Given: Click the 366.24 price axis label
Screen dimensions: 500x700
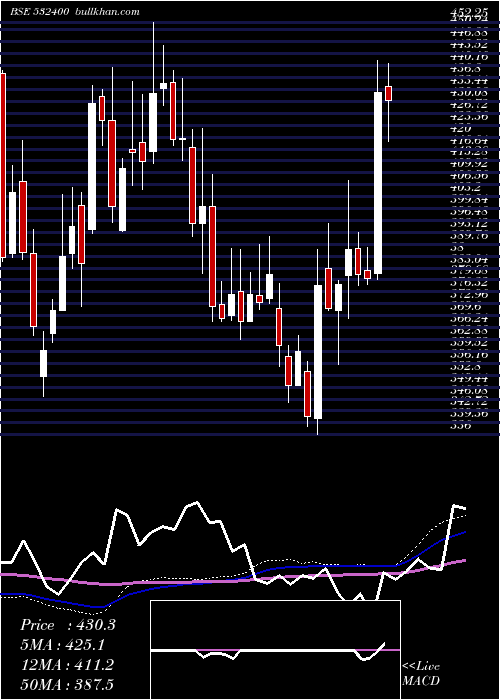Looking at the screenshot, I should pos(468,319).
